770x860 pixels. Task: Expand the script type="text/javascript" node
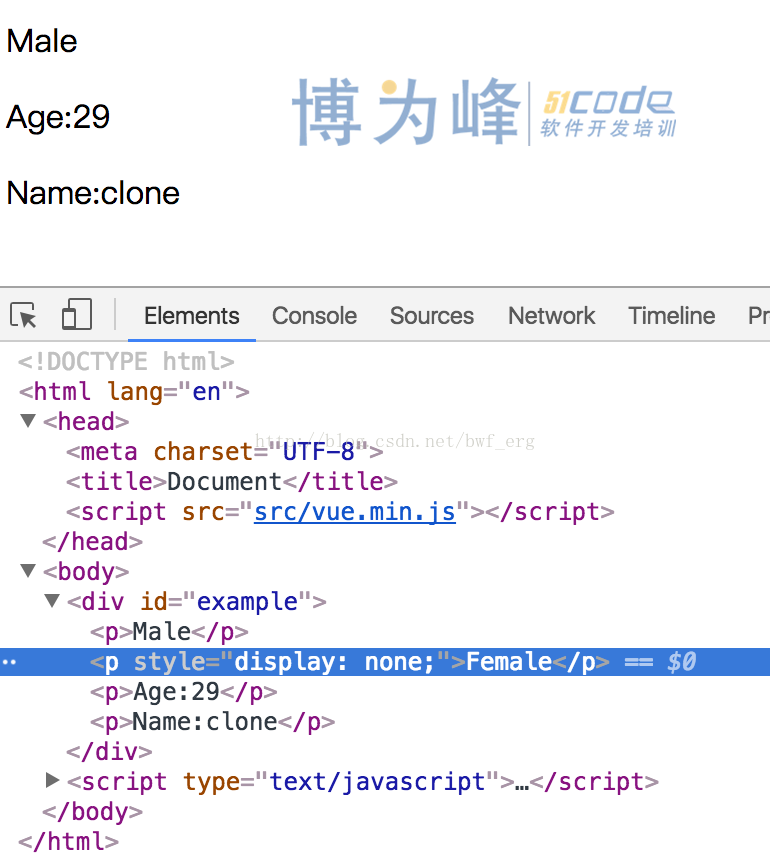52,780
